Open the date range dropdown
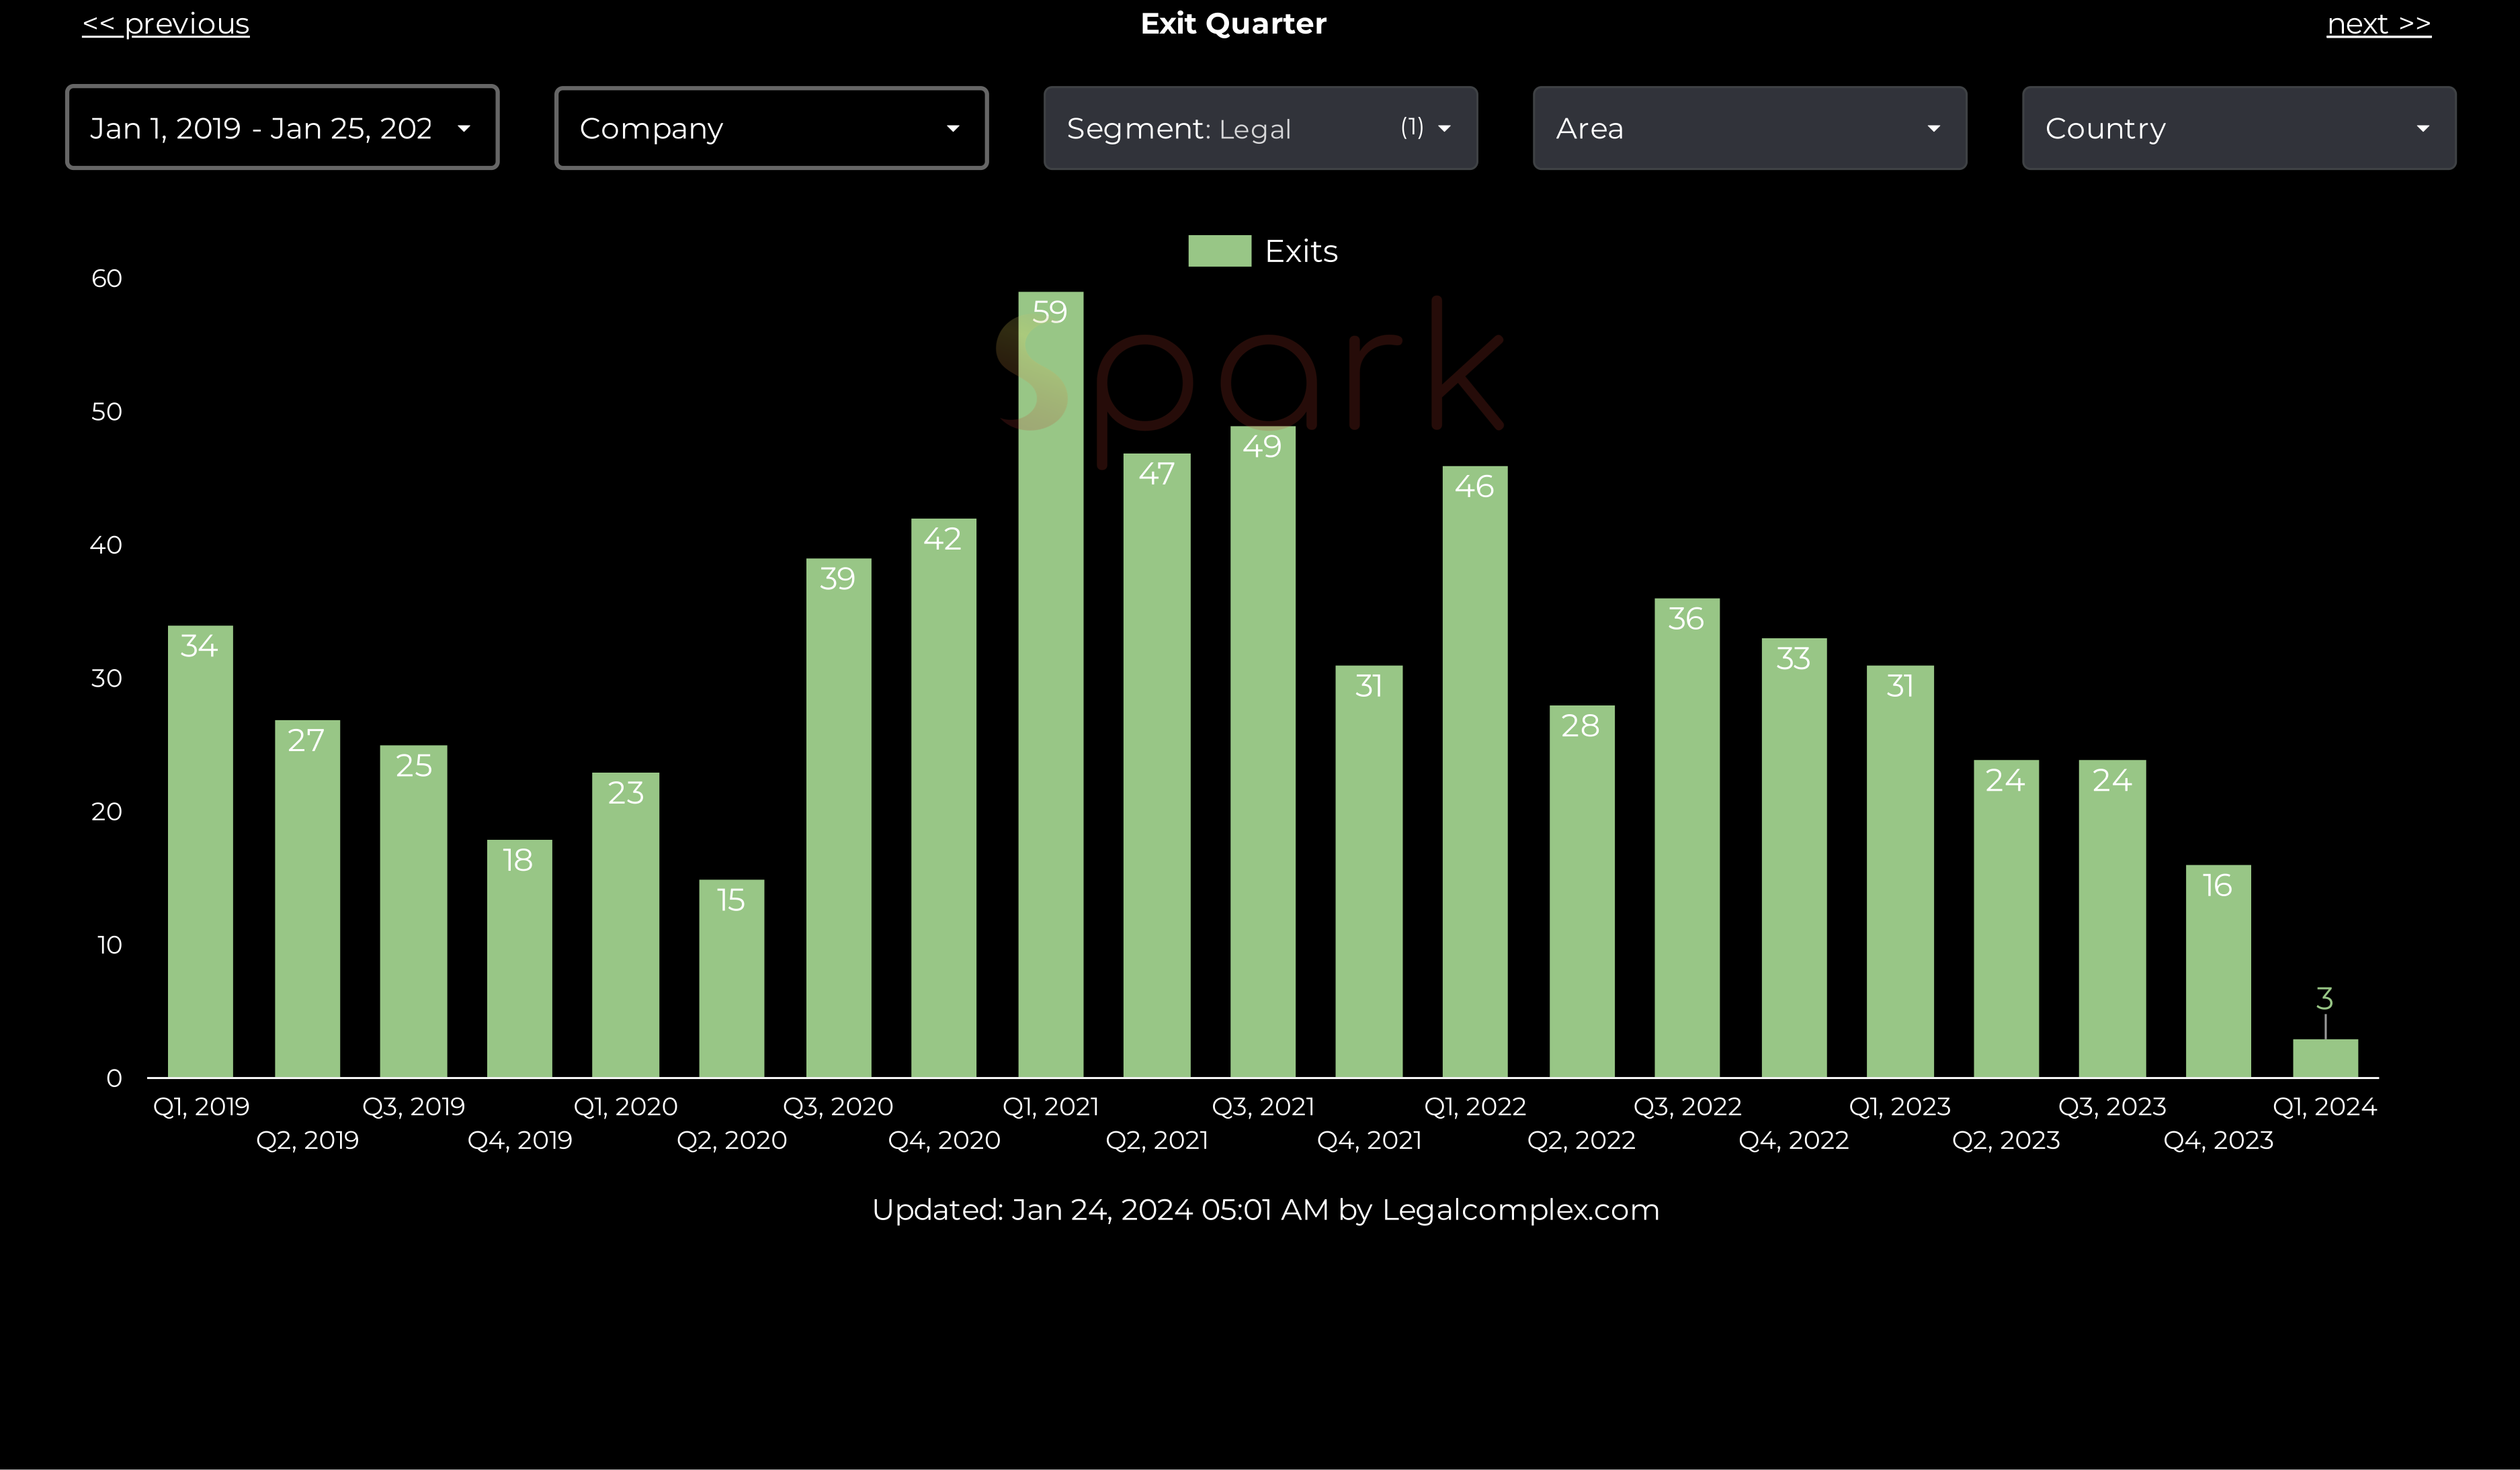The image size is (2520, 1470). (281, 128)
